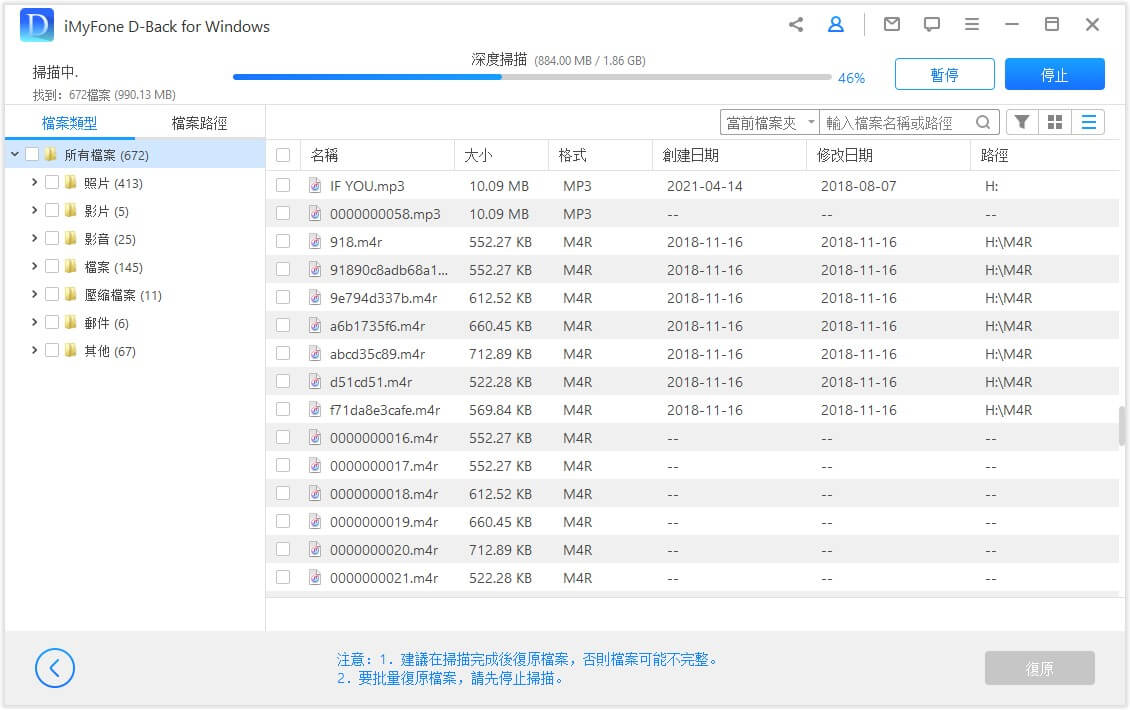The width and height of the screenshot is (1130, 710).
Task: Click the mail envelope icon
Action: (891, 25)
